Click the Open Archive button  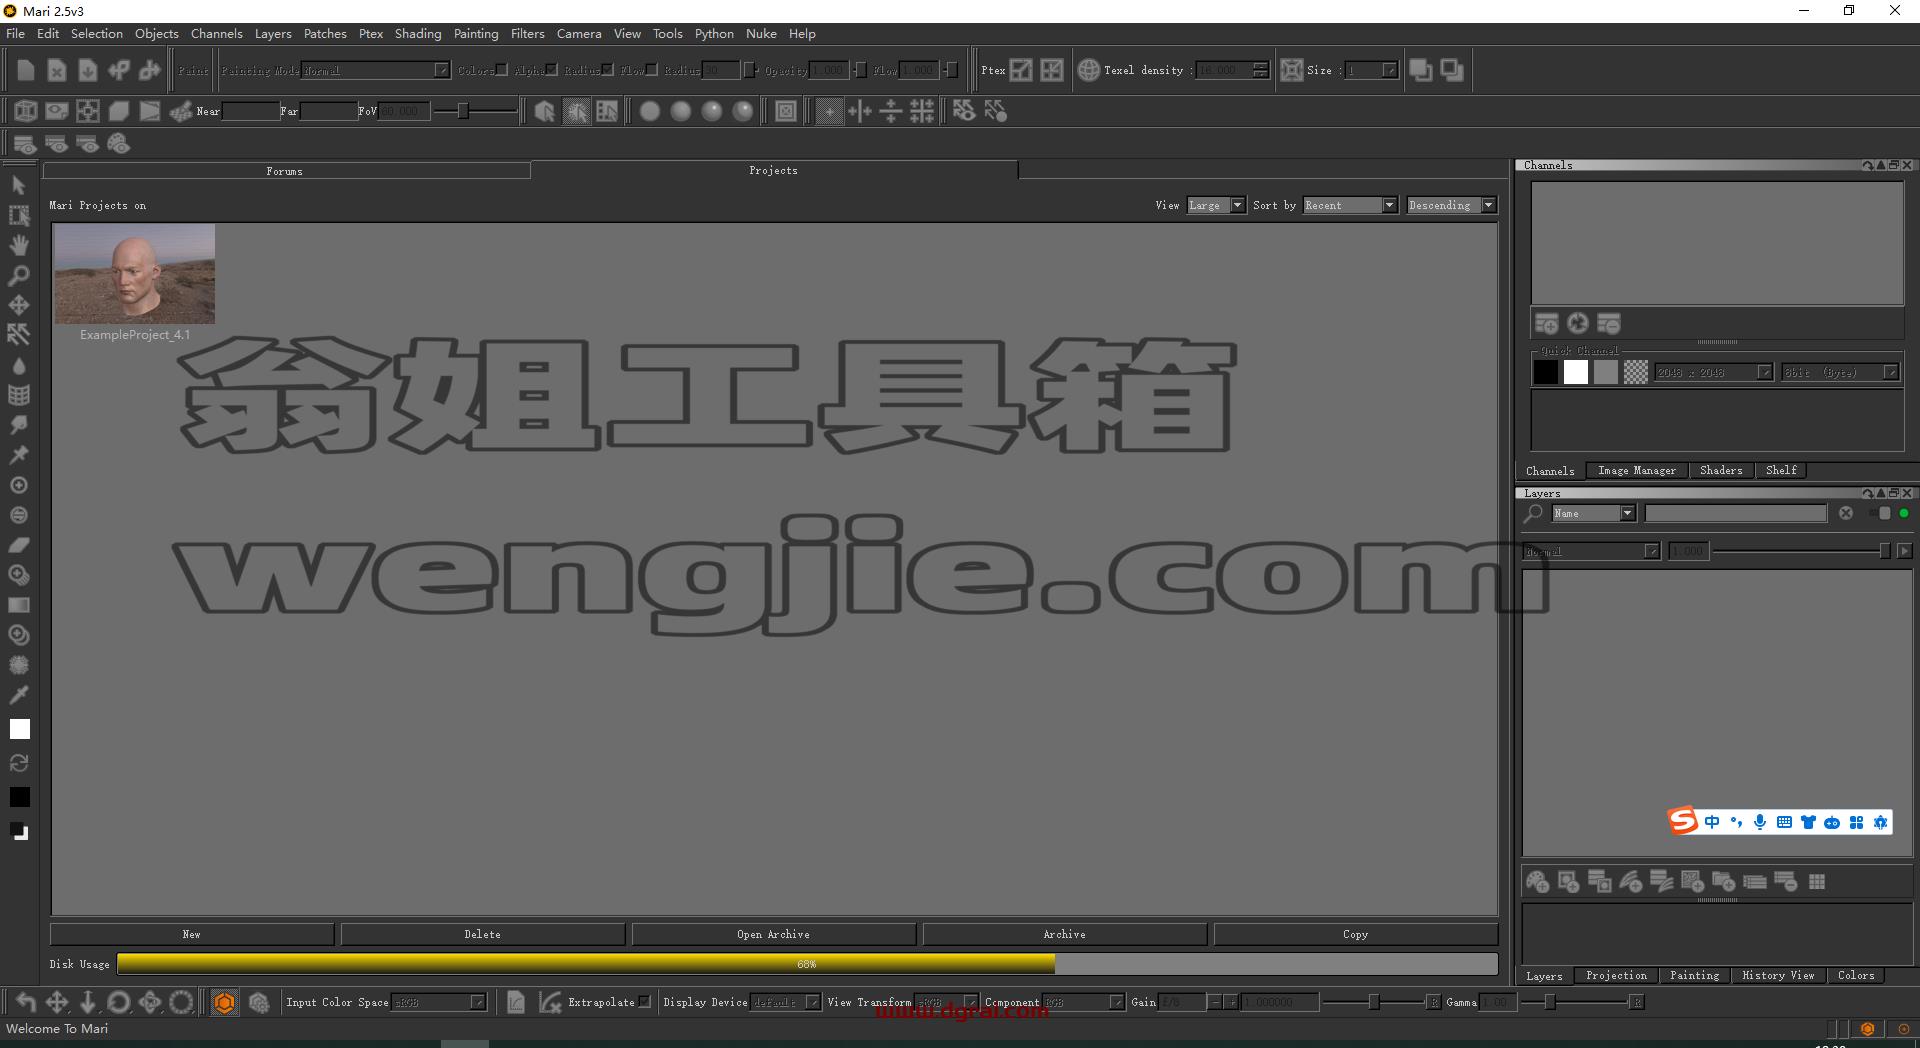coord(774,934)
